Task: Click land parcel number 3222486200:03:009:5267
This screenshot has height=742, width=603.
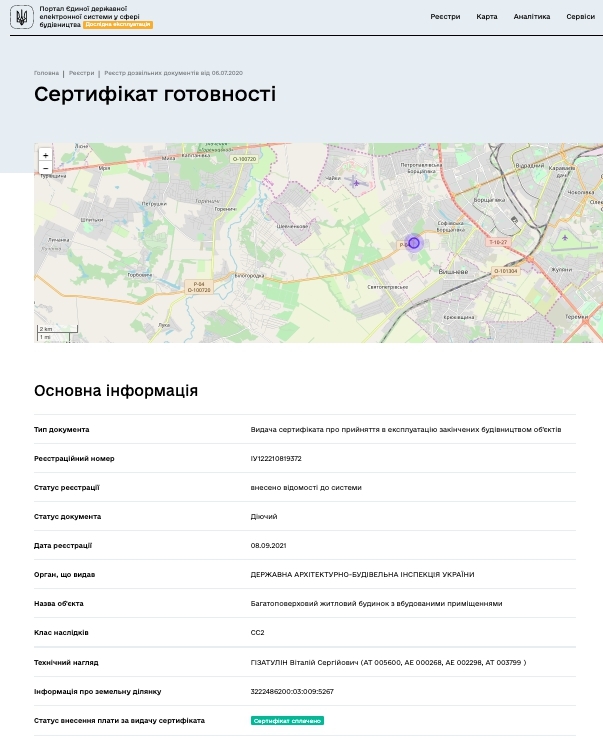Action: [292, 691]
